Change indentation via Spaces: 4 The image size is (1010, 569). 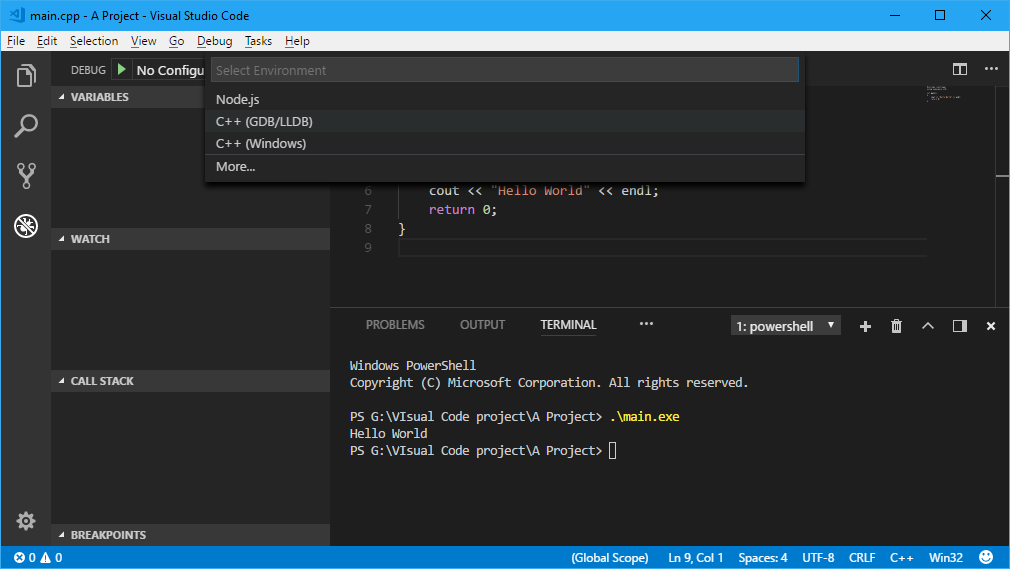click(x=763, y=557)
